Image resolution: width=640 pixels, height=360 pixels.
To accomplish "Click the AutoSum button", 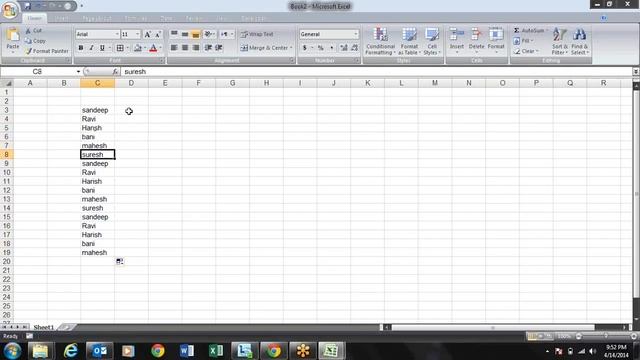I will point(529,31).
